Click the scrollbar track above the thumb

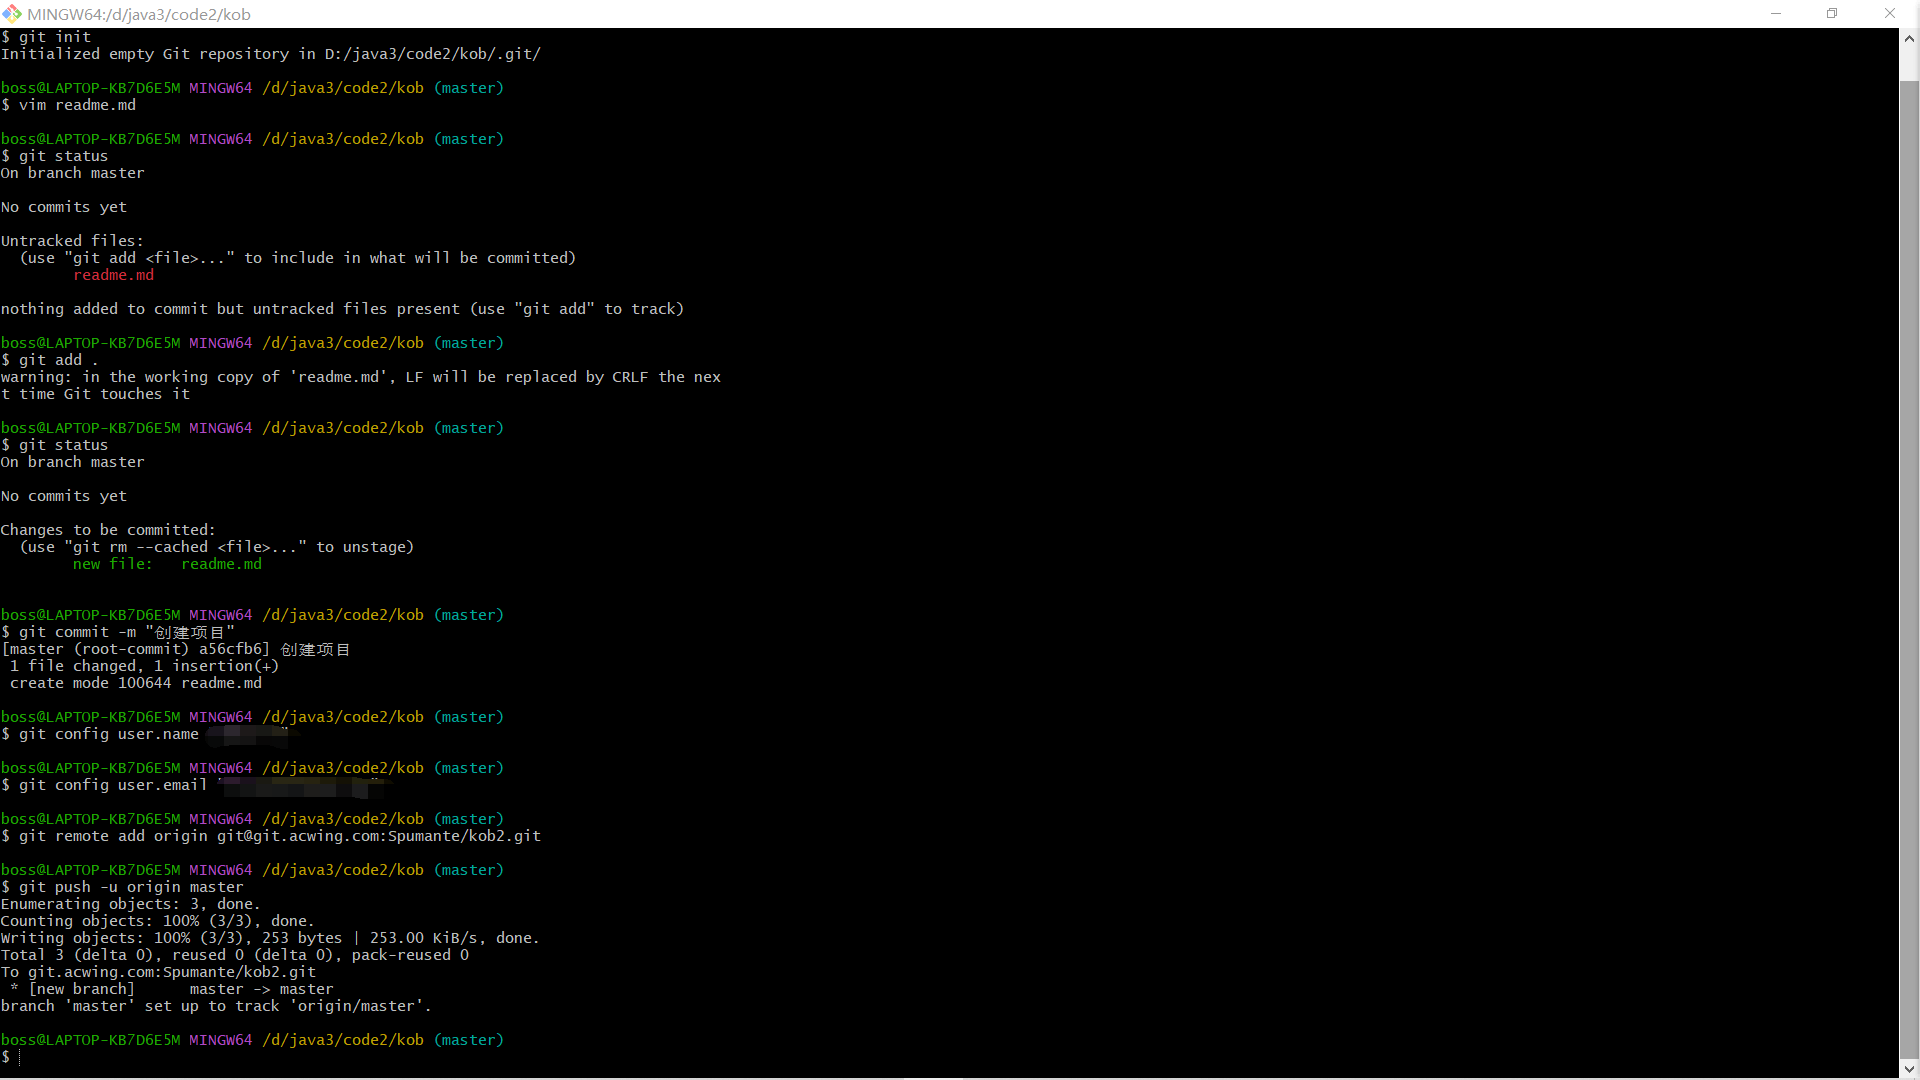[1909, 64]
